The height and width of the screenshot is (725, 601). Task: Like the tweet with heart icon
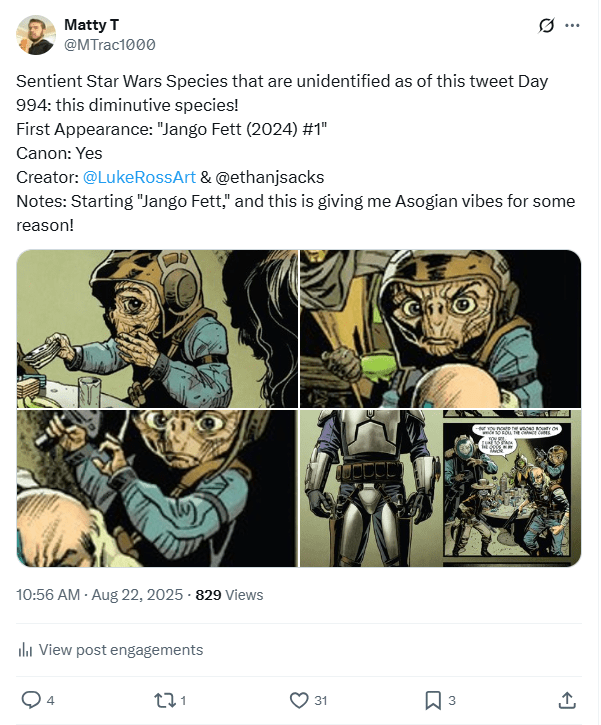(x=297, y=699)
